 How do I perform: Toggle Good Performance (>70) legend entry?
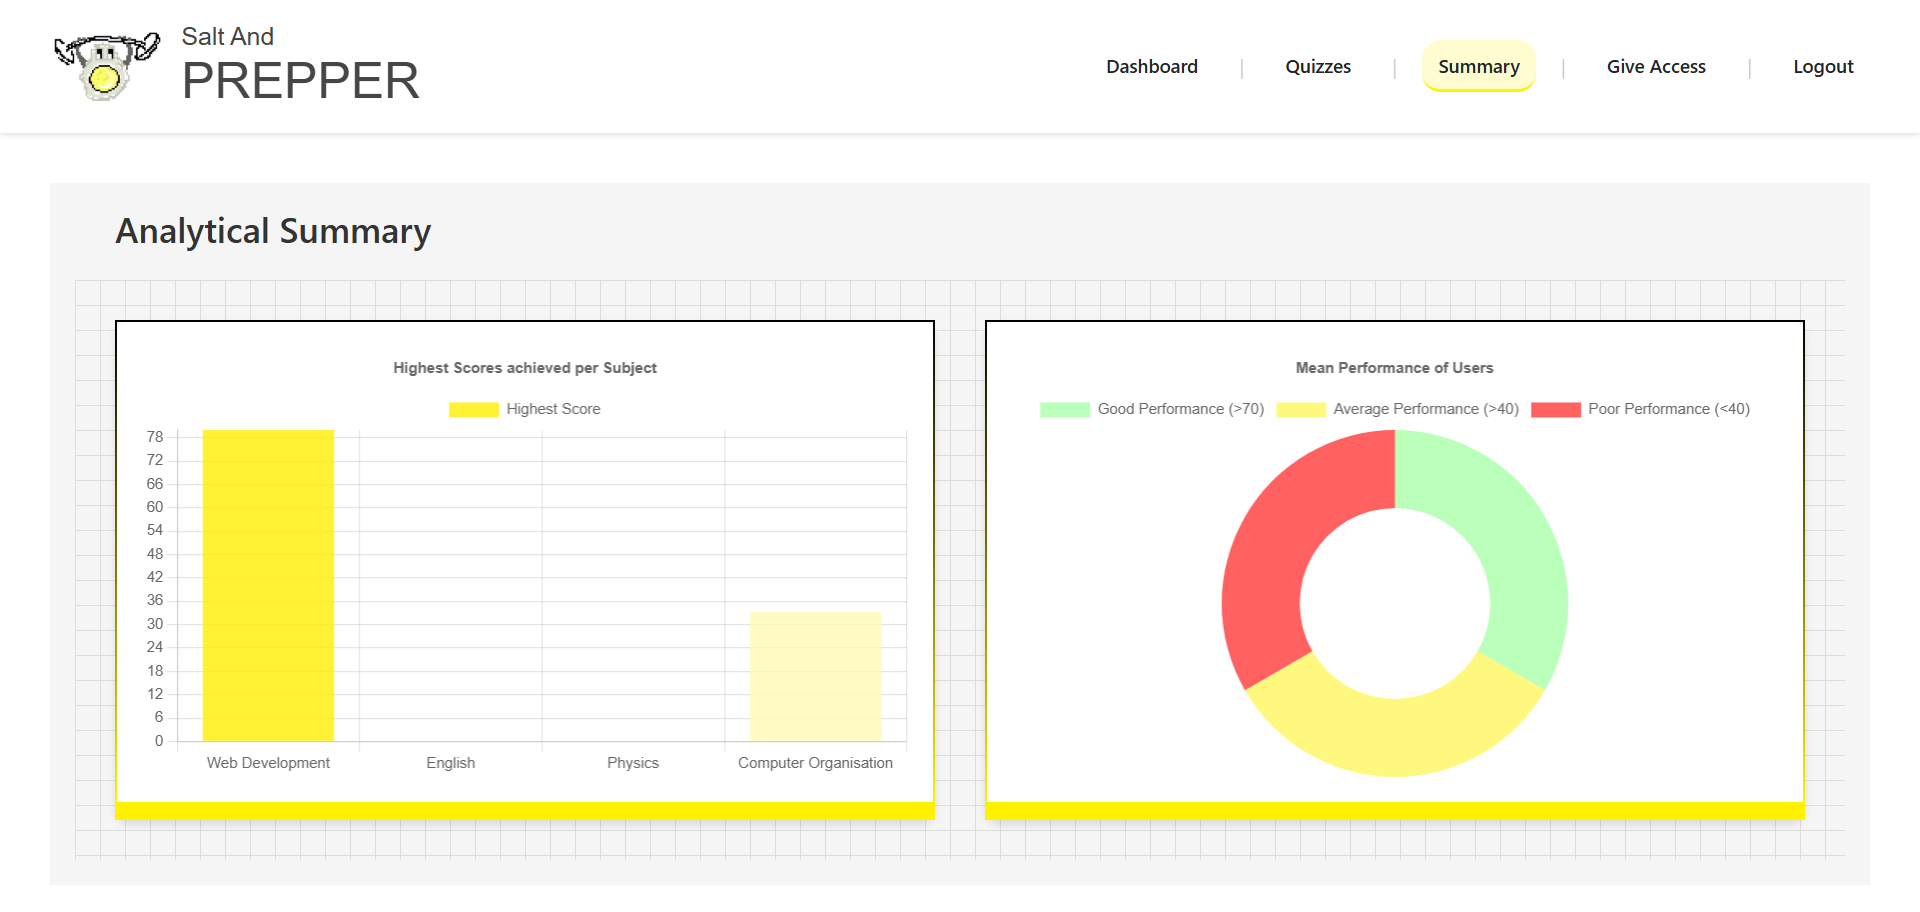pos(1180,409)
